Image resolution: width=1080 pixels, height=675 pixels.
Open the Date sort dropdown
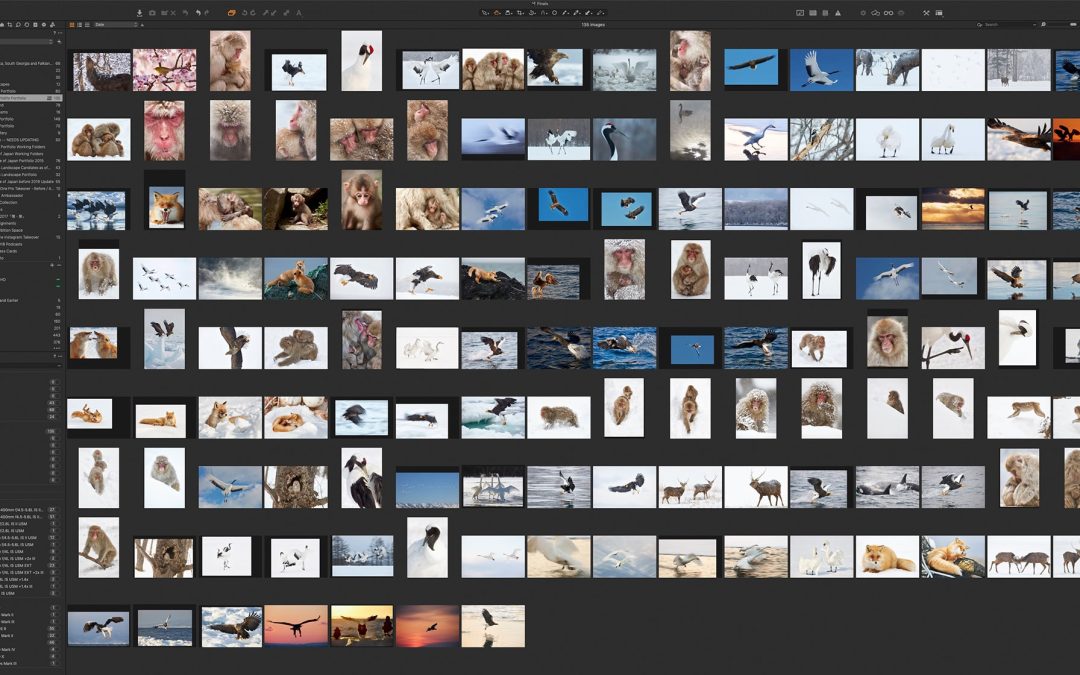(114, 24)
